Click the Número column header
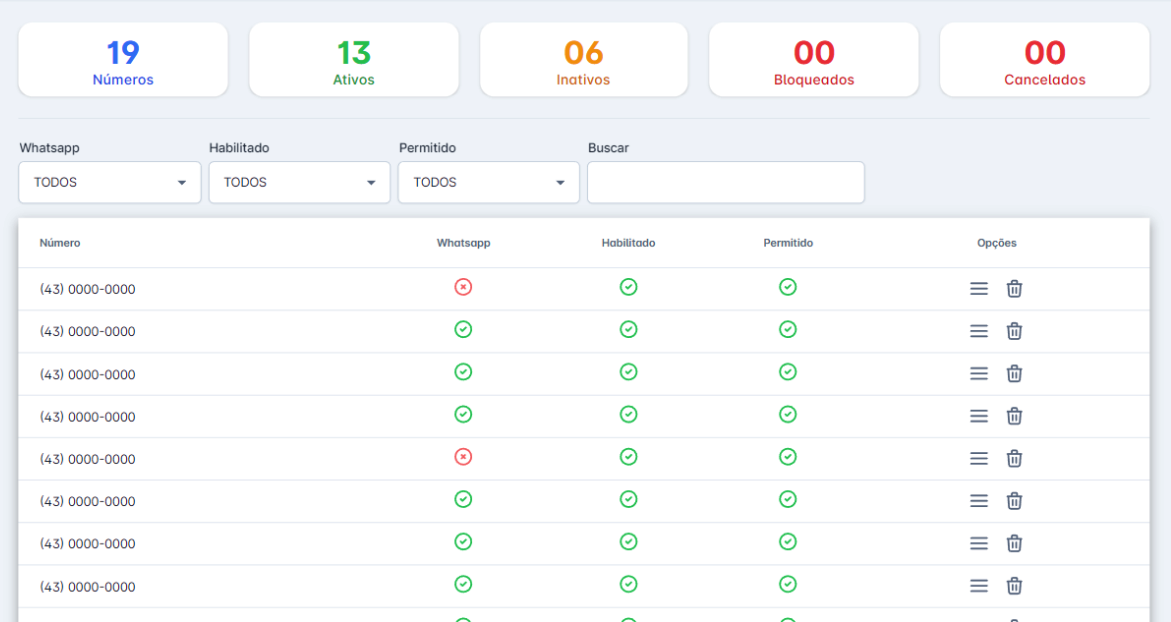Screen dimensions: 1171x622 60,243
